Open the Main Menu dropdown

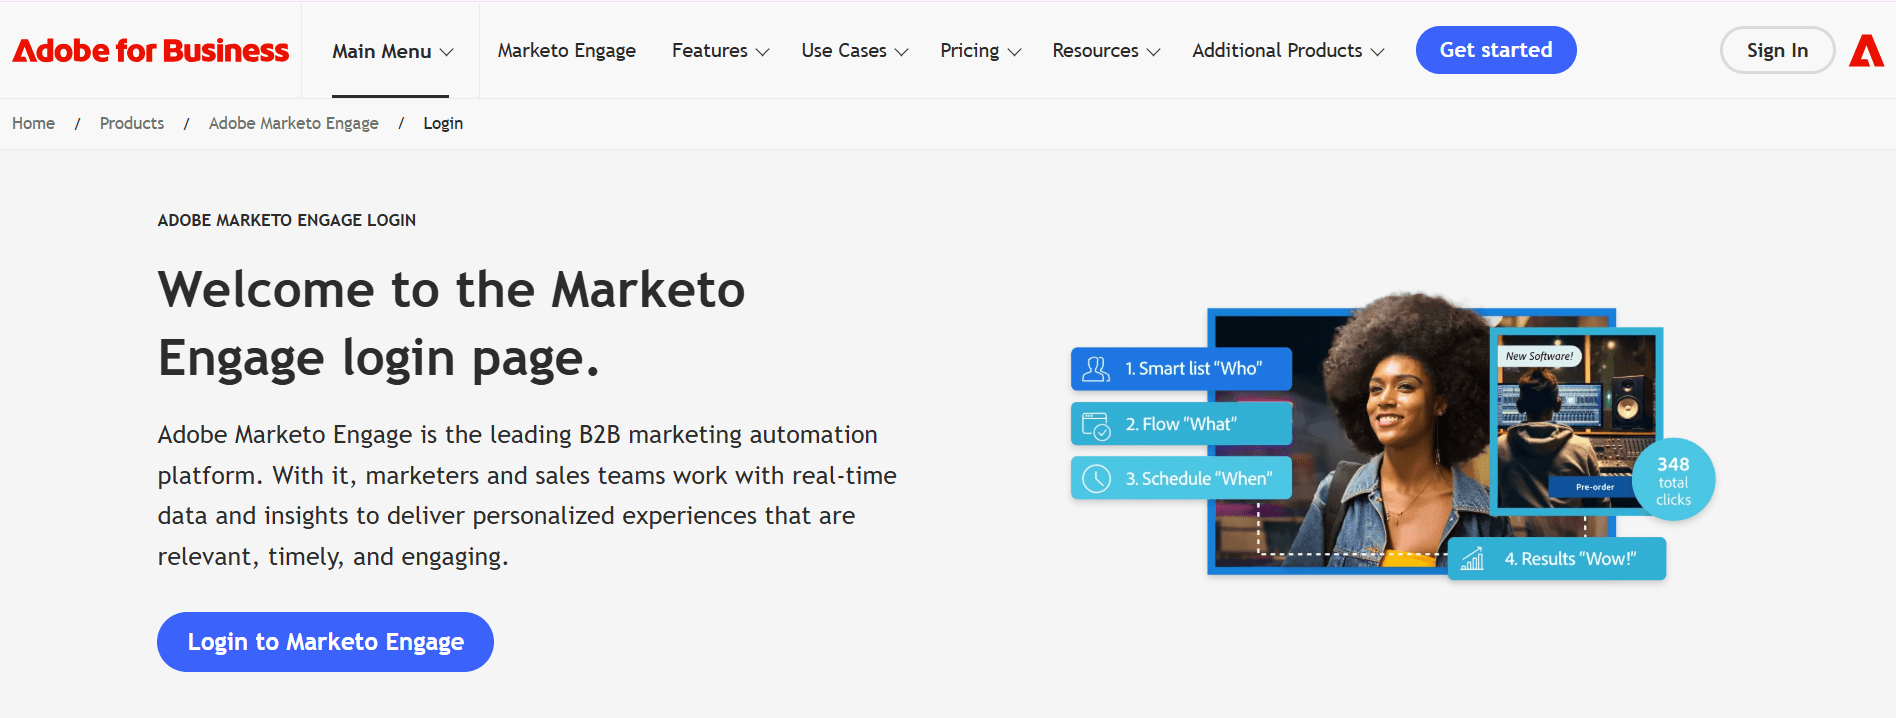(x=392, y=51)
